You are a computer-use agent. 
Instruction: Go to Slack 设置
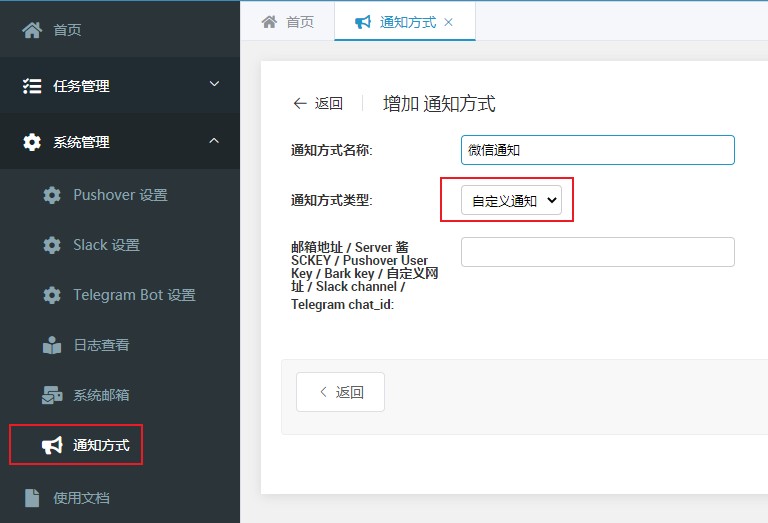[x=120, y=245]
